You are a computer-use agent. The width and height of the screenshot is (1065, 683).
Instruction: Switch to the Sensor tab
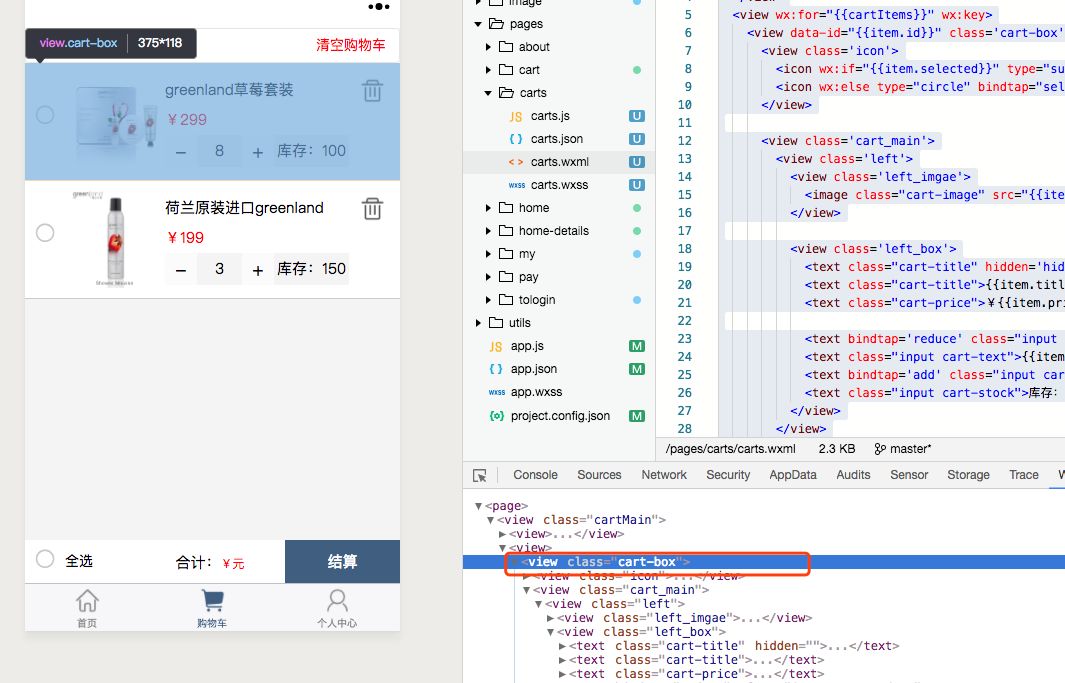coord(909,475)
